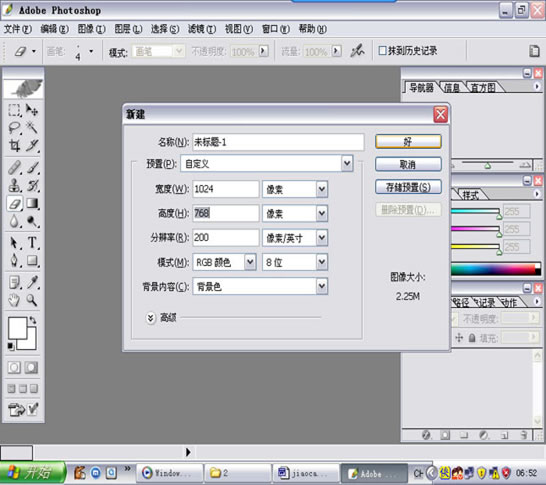Screen dimensions: 546x485
Task: Switch to Quick Mask mode
Action: [31, 367]
